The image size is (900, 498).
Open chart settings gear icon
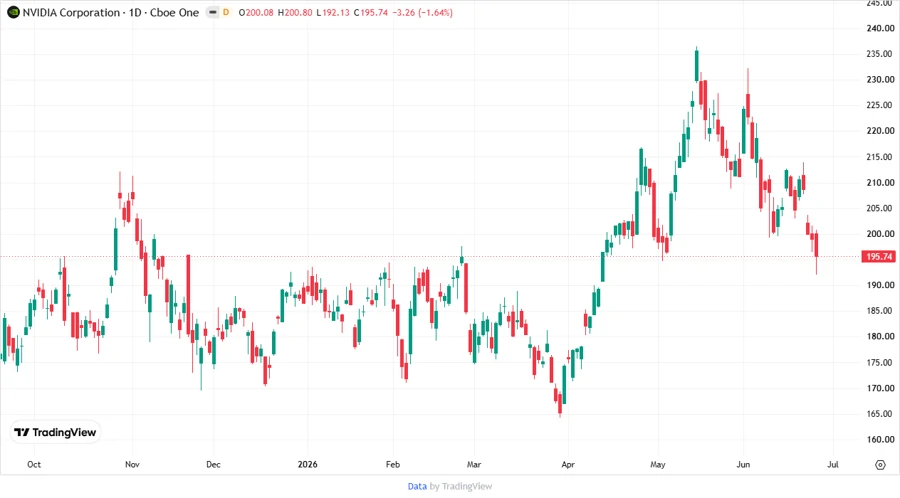[880, 465]
